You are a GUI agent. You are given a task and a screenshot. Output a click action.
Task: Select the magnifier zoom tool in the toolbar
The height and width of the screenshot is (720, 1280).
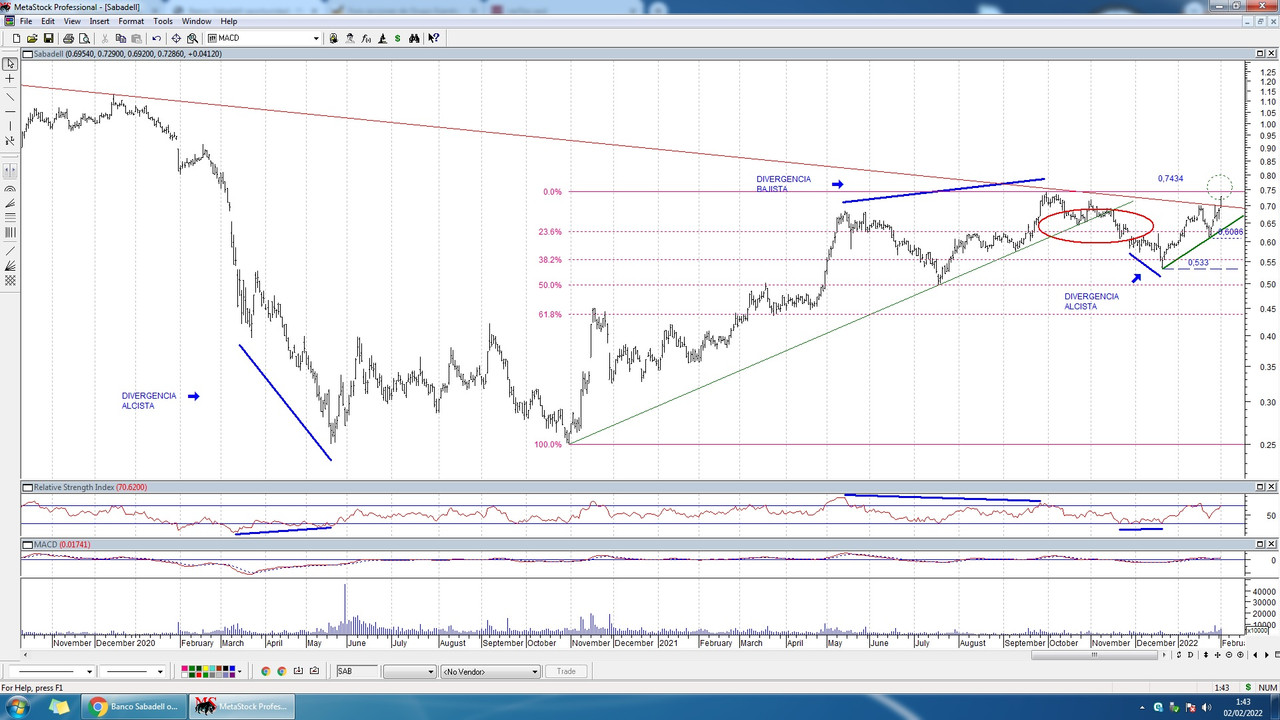pos(192,38)
